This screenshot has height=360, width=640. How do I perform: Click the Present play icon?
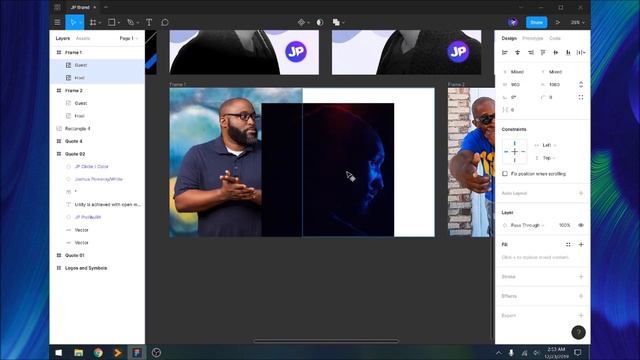click(x=558, y=22)
